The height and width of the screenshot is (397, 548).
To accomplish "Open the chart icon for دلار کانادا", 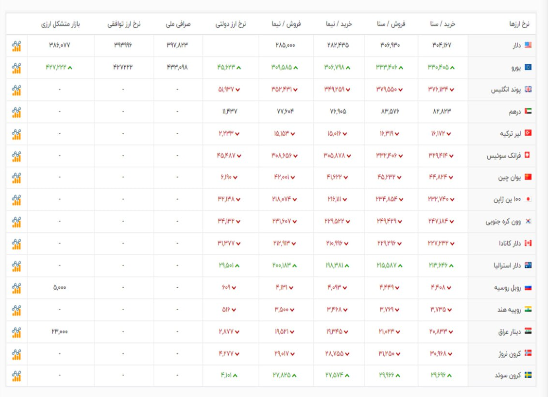I will (16, 244).
